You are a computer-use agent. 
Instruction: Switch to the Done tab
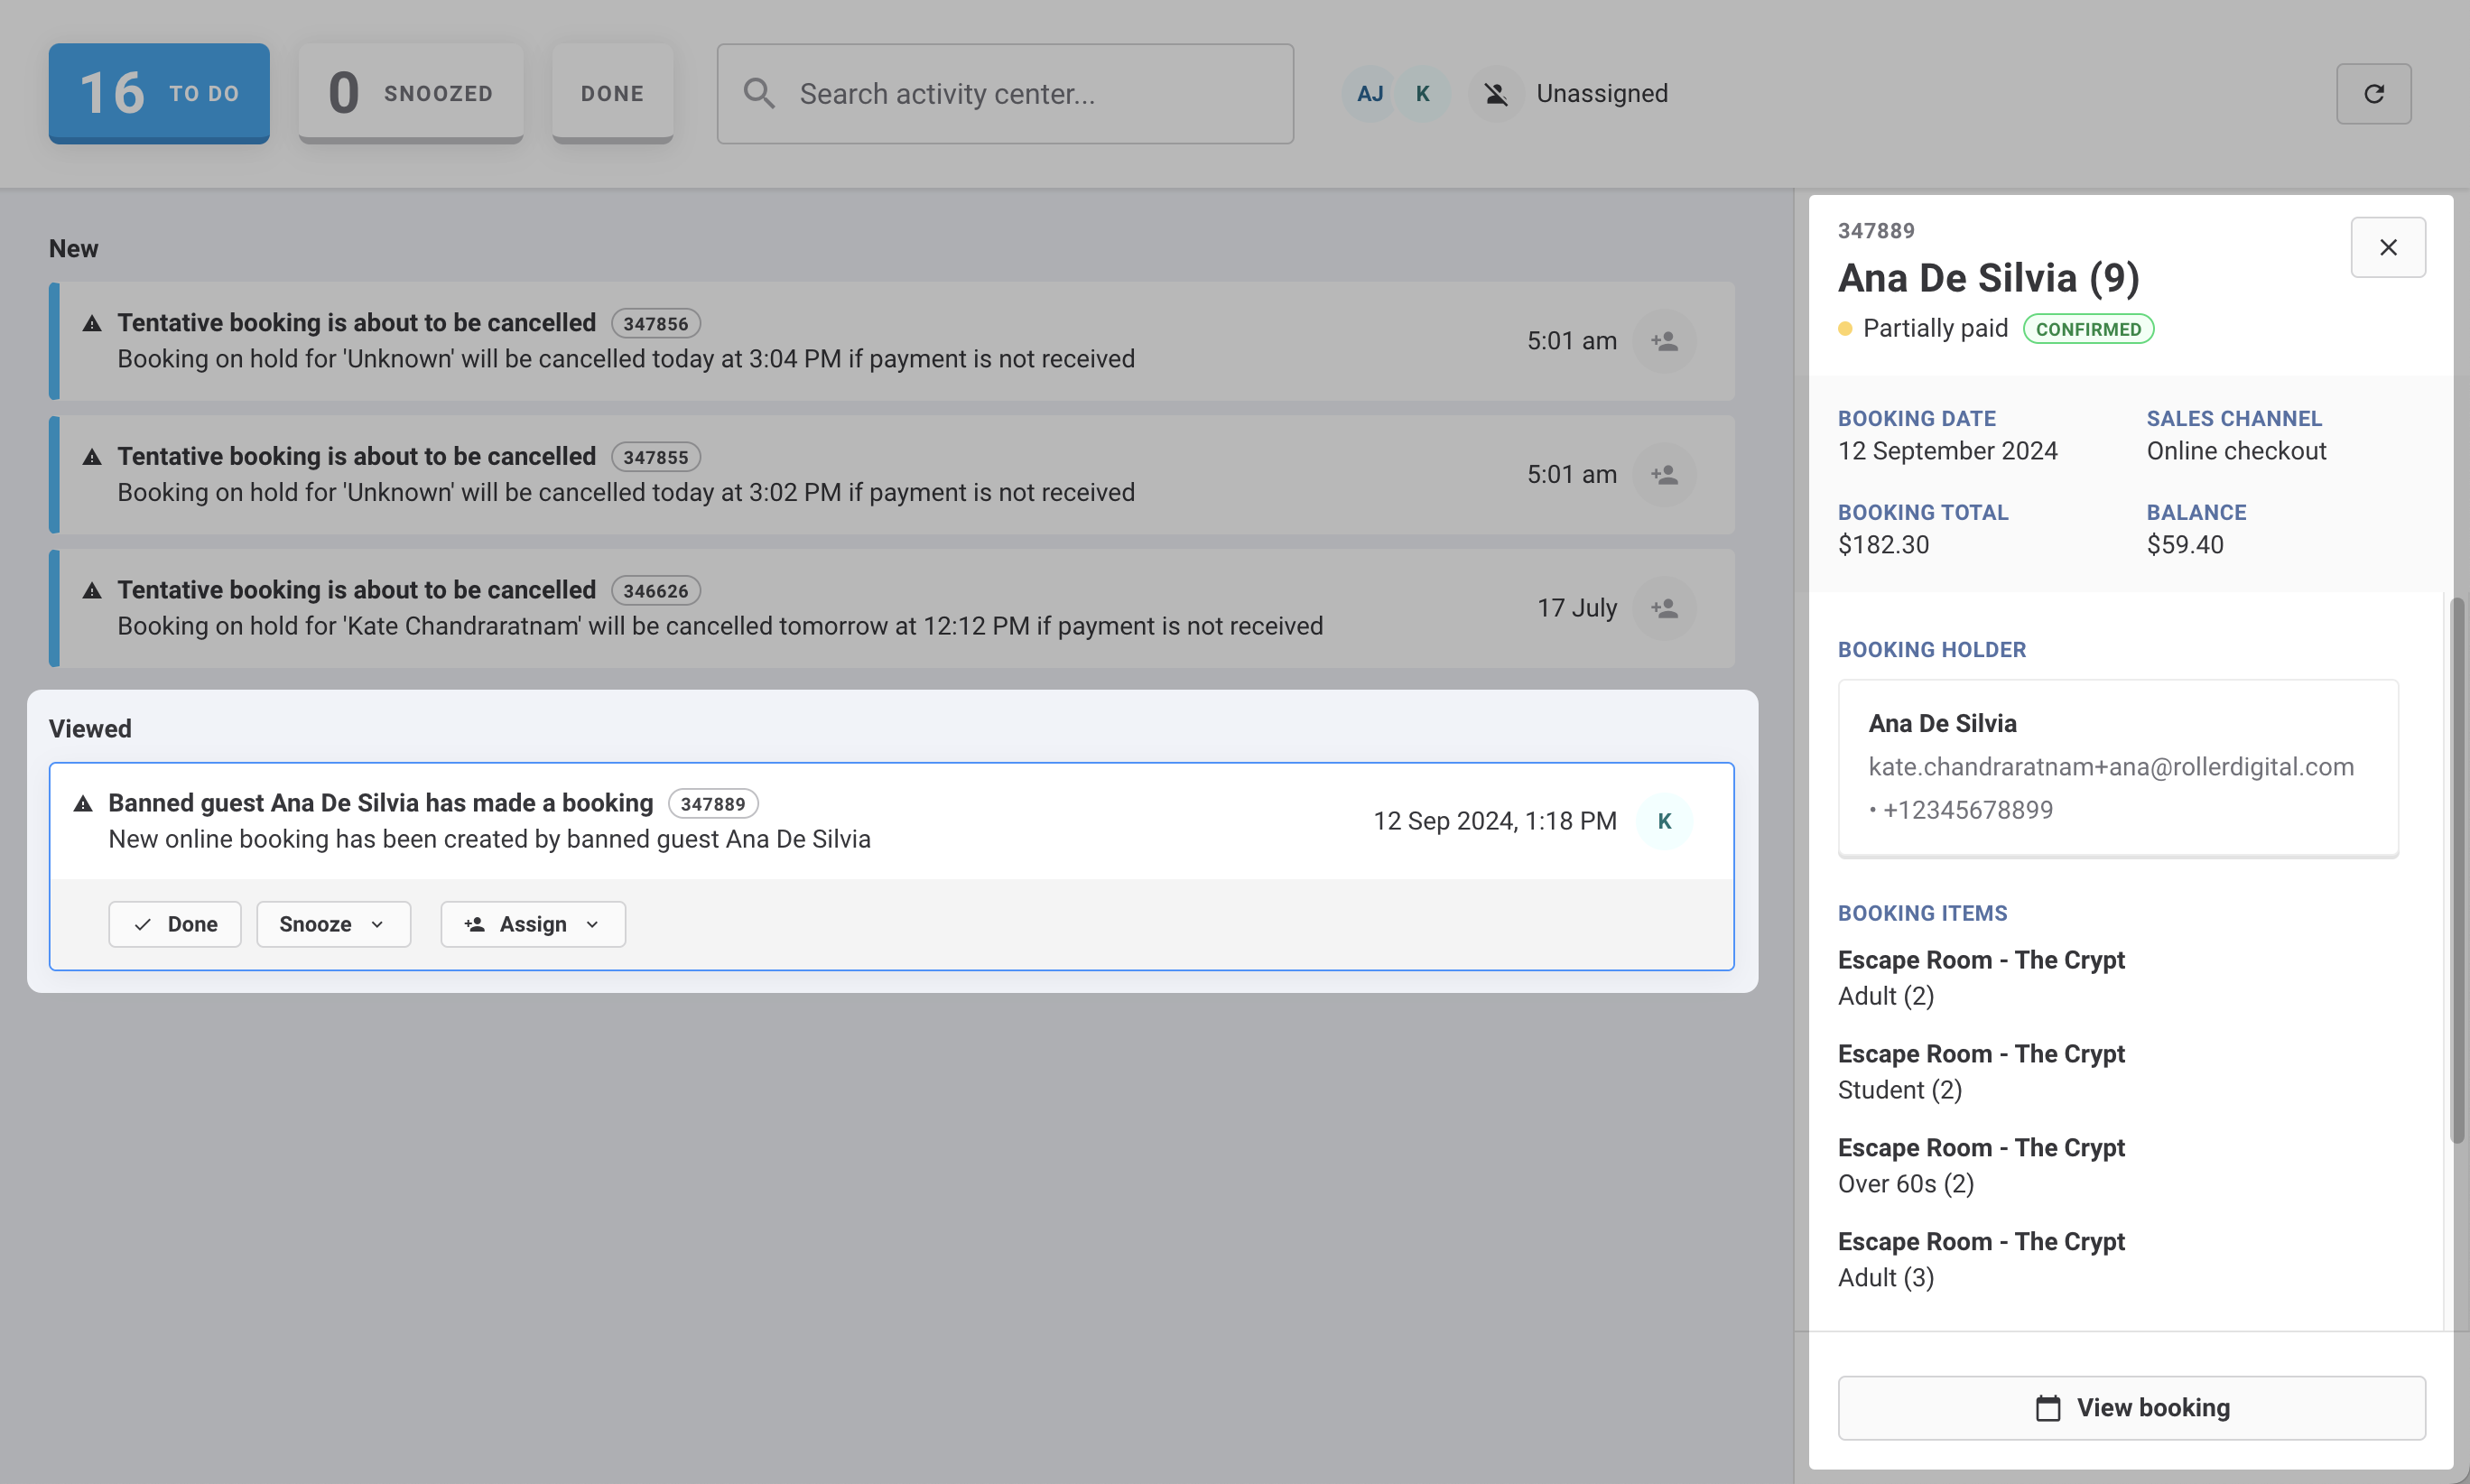[612, 93]
